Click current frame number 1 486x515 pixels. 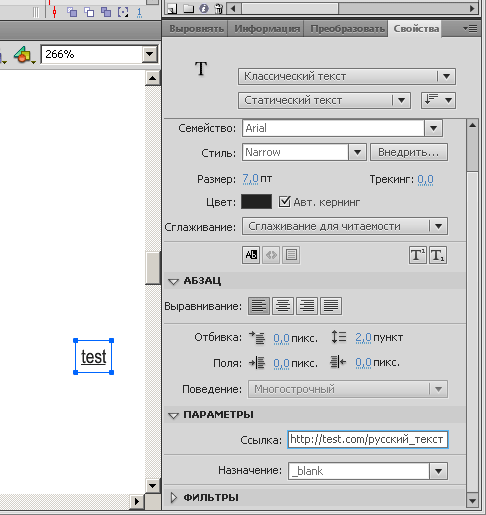[139, 12]
